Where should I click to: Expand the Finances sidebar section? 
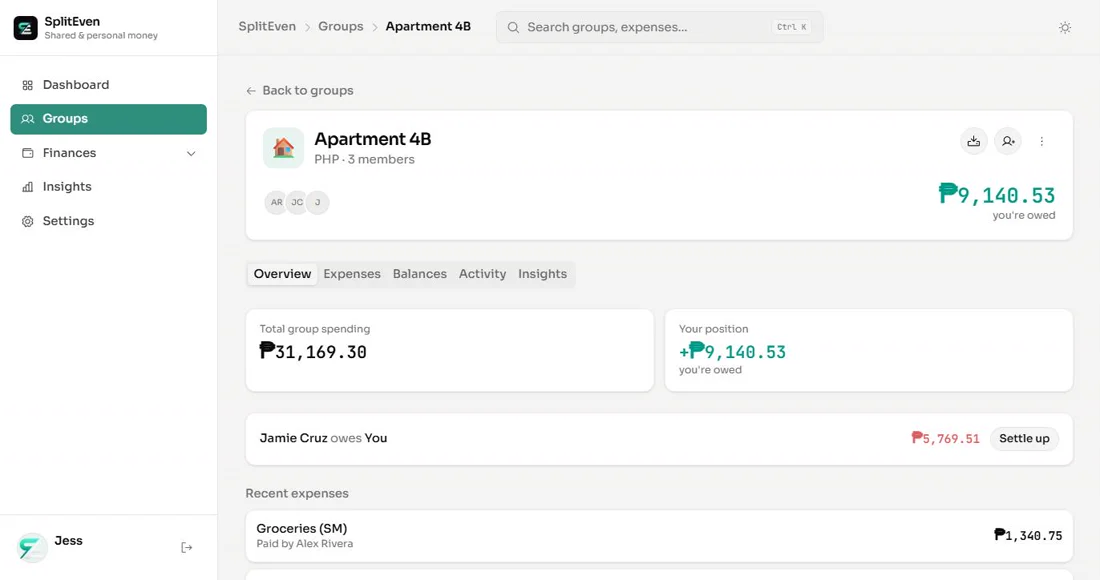tap(108, 153)
